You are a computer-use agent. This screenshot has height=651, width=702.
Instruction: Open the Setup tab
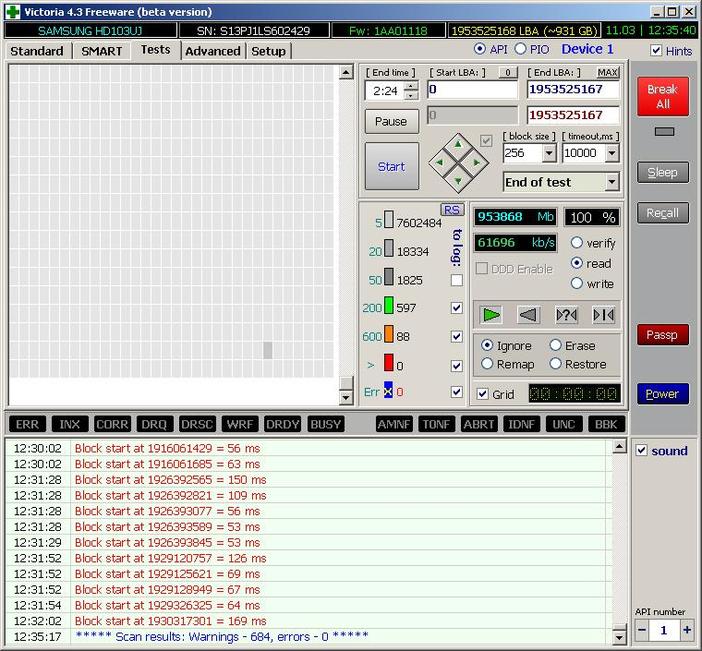pos(268,51)
